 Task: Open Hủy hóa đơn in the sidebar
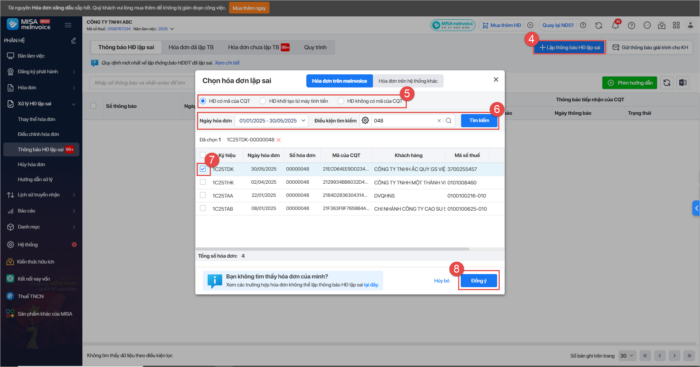31,164
